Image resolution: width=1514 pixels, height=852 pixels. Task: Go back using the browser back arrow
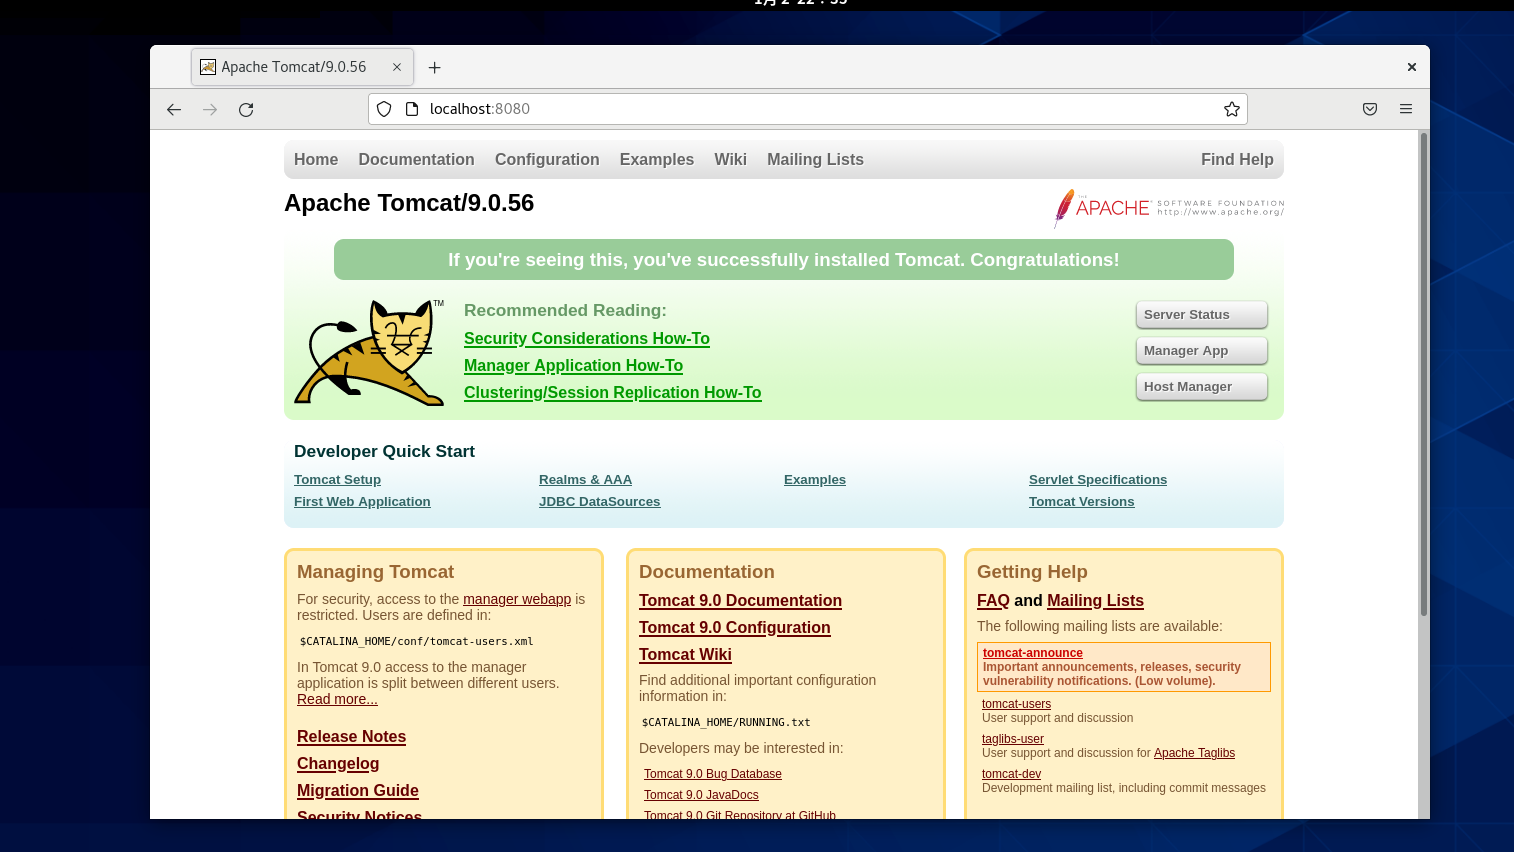tap(174, 109)
